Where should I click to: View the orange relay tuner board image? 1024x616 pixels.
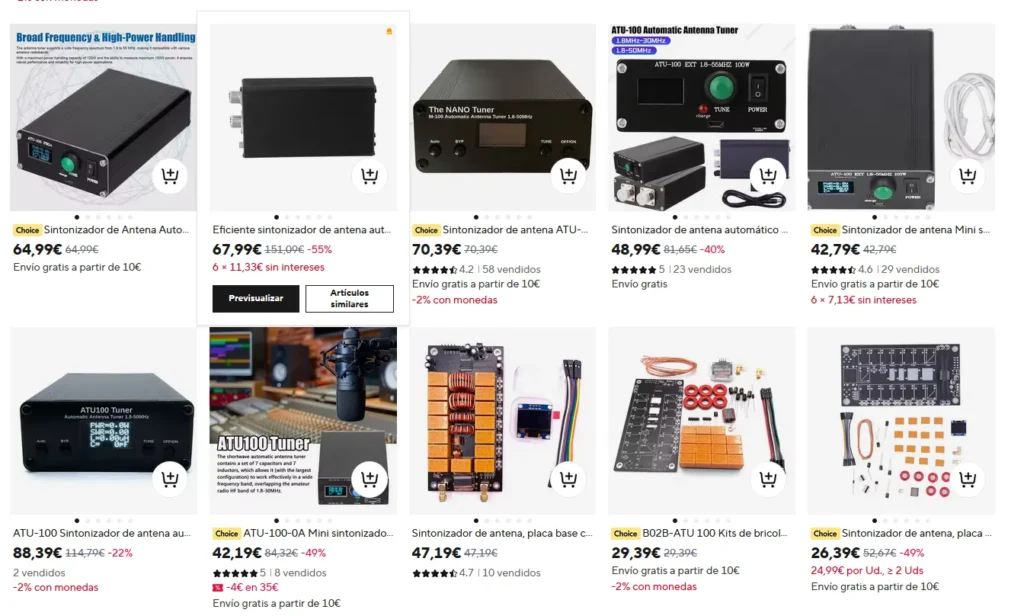pos(502,421)
